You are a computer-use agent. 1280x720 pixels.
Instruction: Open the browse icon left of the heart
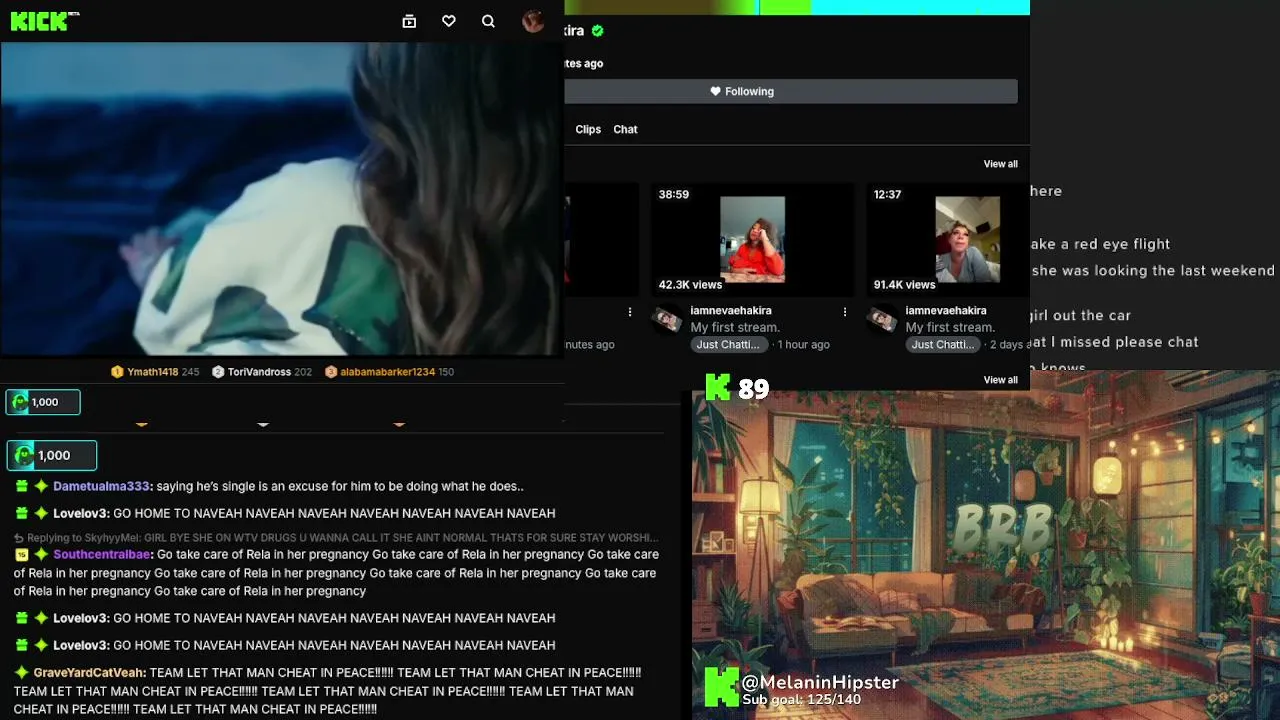[x=409, y=21]
